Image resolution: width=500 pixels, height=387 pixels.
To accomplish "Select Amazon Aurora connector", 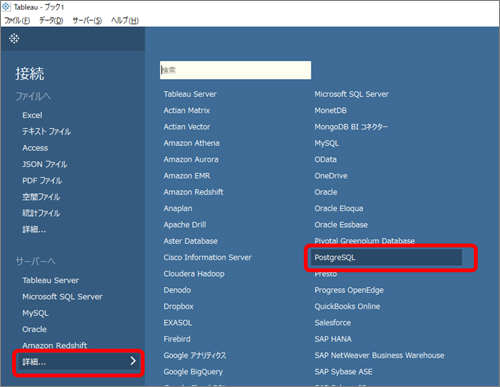I will 191,160.
